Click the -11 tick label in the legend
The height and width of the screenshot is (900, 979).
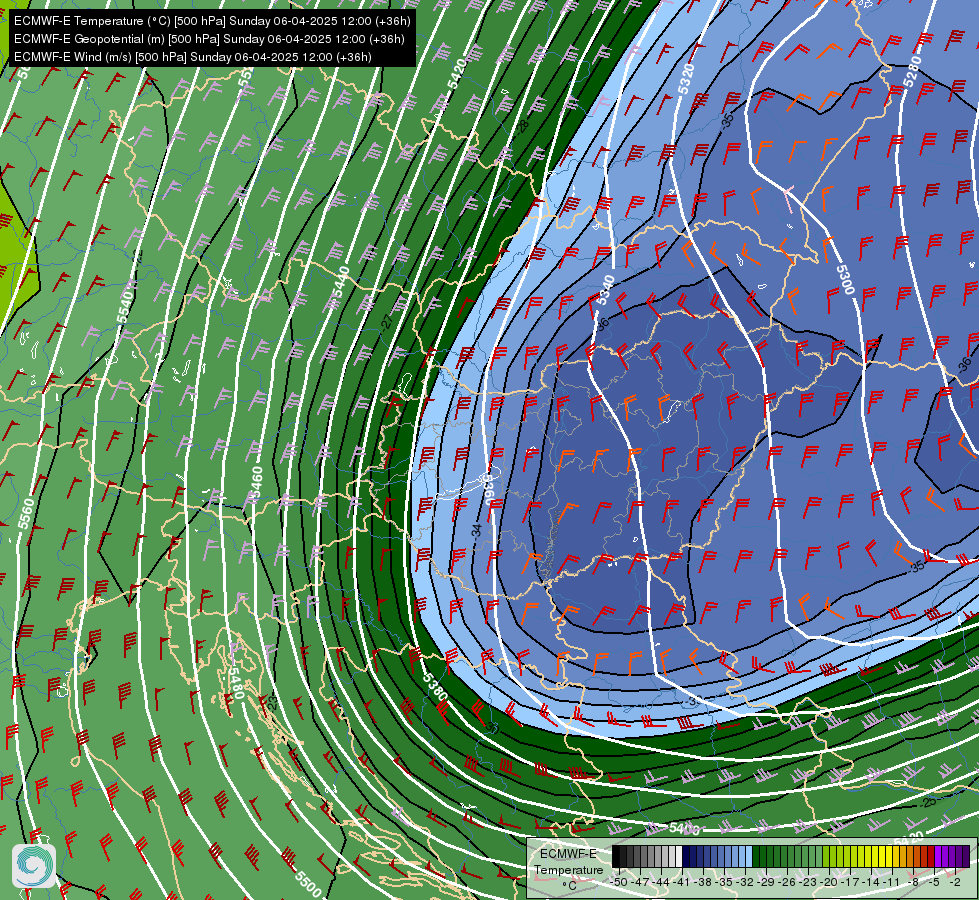click(x=893, y=882)
